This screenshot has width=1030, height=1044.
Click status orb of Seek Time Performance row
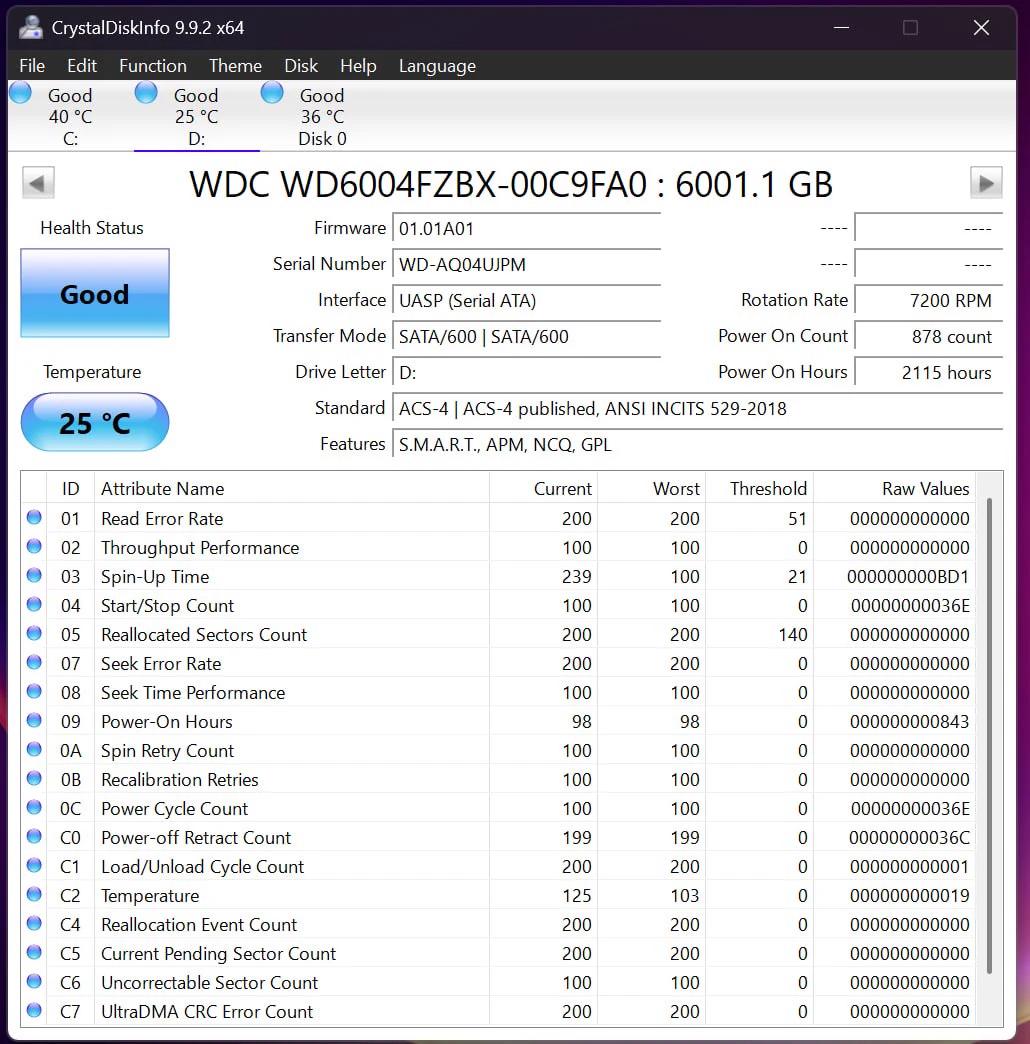[34, 691]
